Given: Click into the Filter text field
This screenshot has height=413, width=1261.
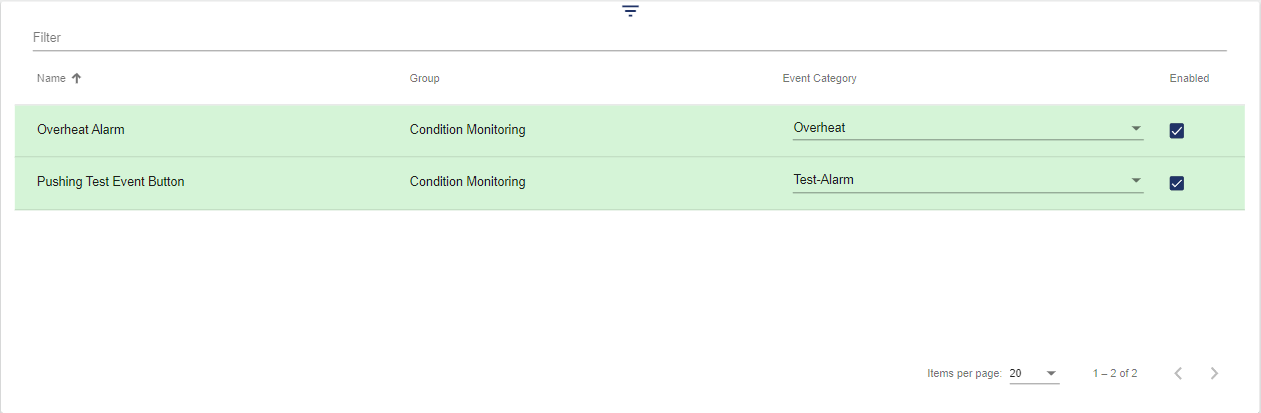Looking at the screenshot, I should (x=628, y=37).
